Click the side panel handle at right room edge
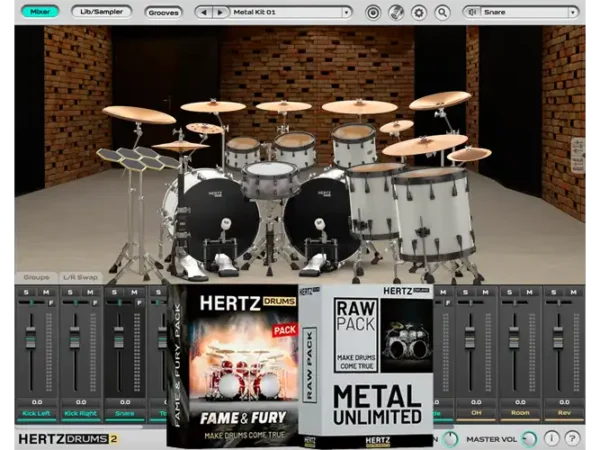600x450 pixels. click(578, 156)
